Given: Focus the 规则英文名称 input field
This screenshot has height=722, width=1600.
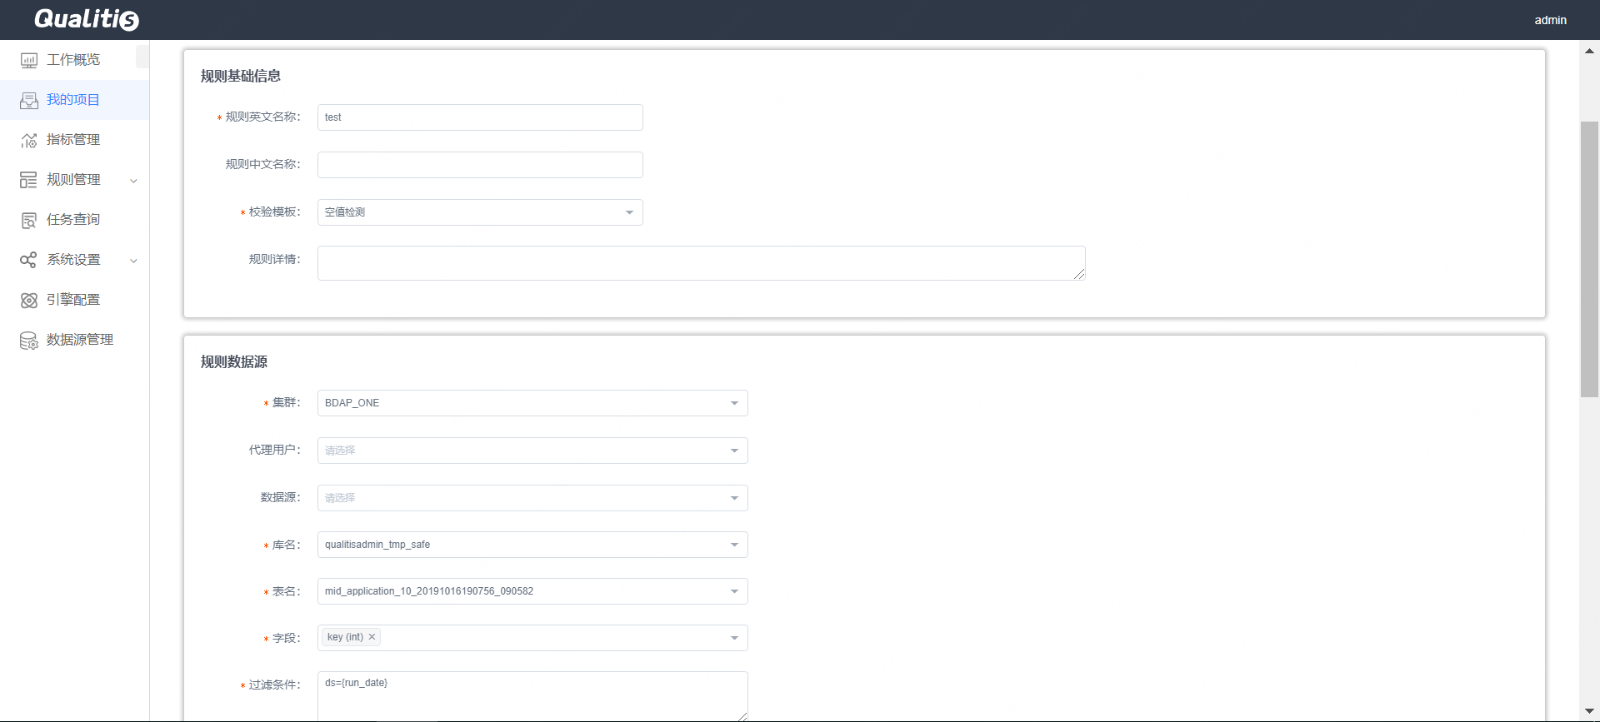Looking at the screenshot, I should (x=480, y=117).
